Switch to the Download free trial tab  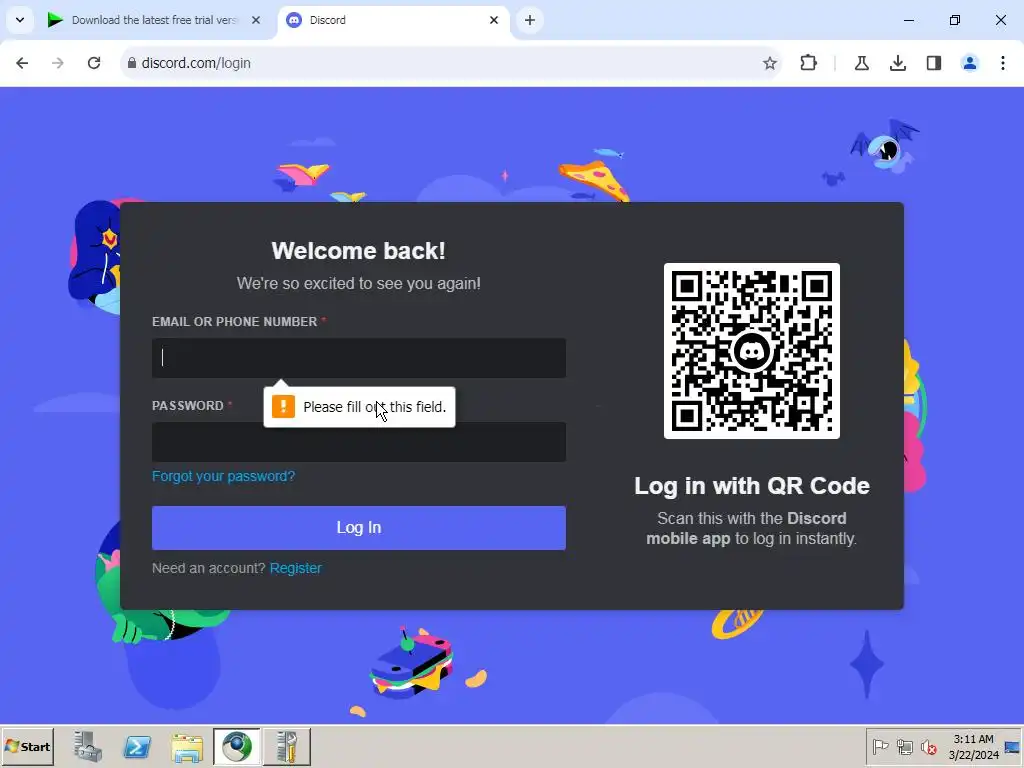pos(154,20)
